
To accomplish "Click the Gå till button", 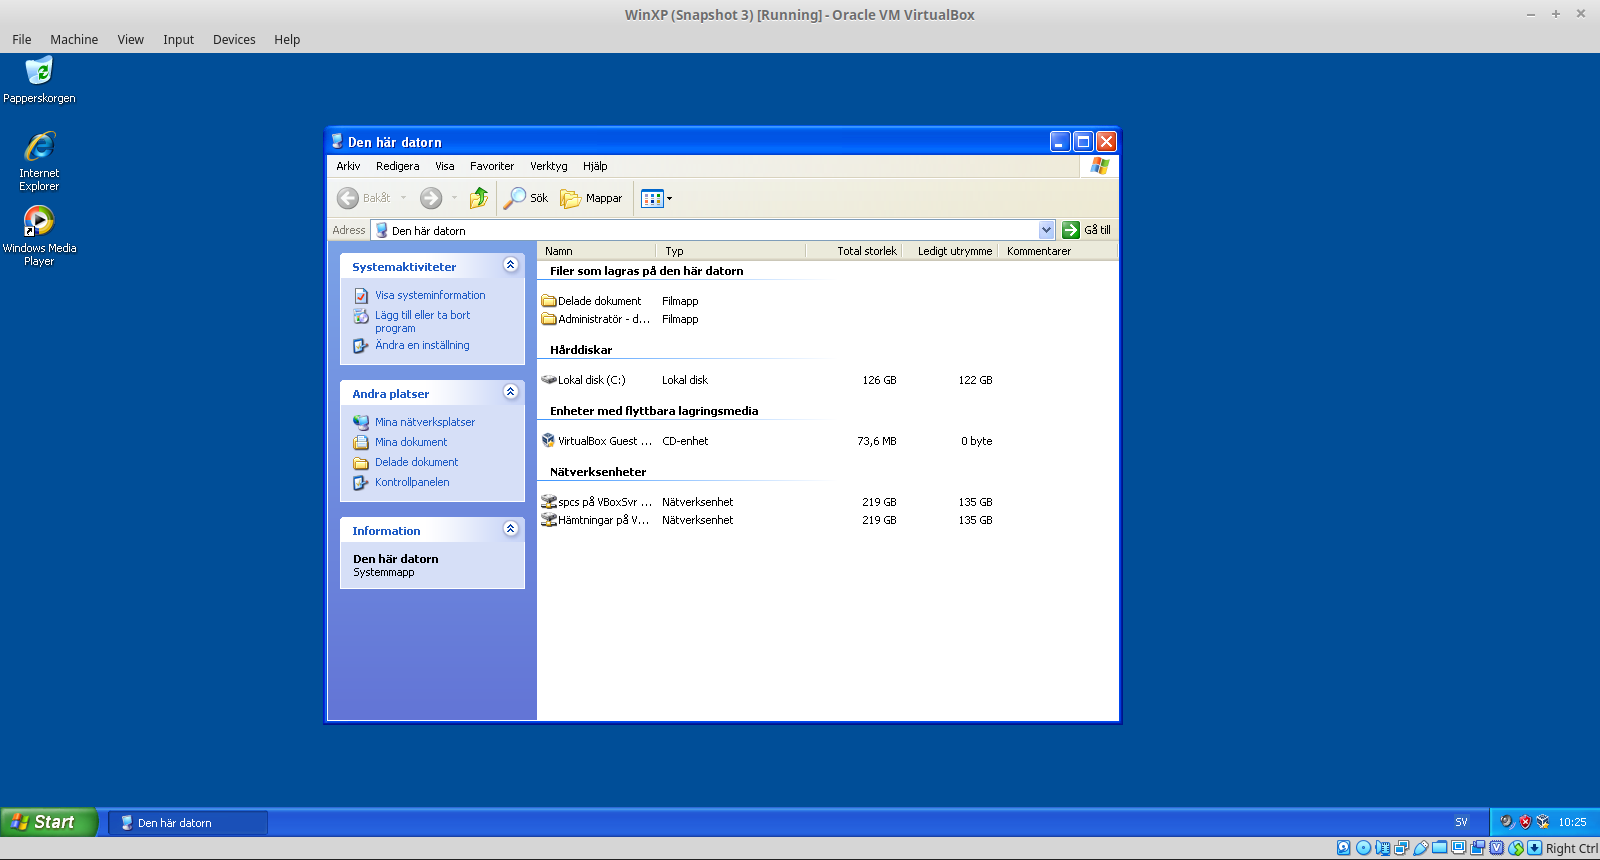I will [1087, 230].
